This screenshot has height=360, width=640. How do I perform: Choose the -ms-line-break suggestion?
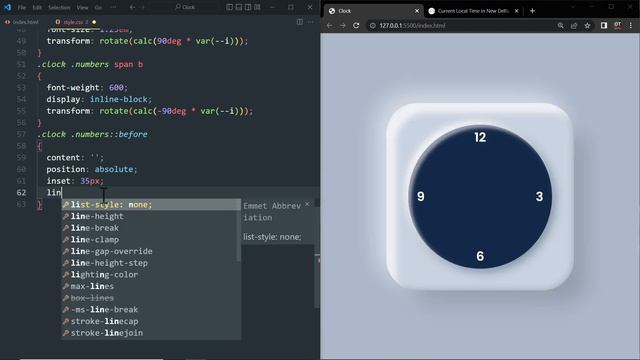(151, 309)
